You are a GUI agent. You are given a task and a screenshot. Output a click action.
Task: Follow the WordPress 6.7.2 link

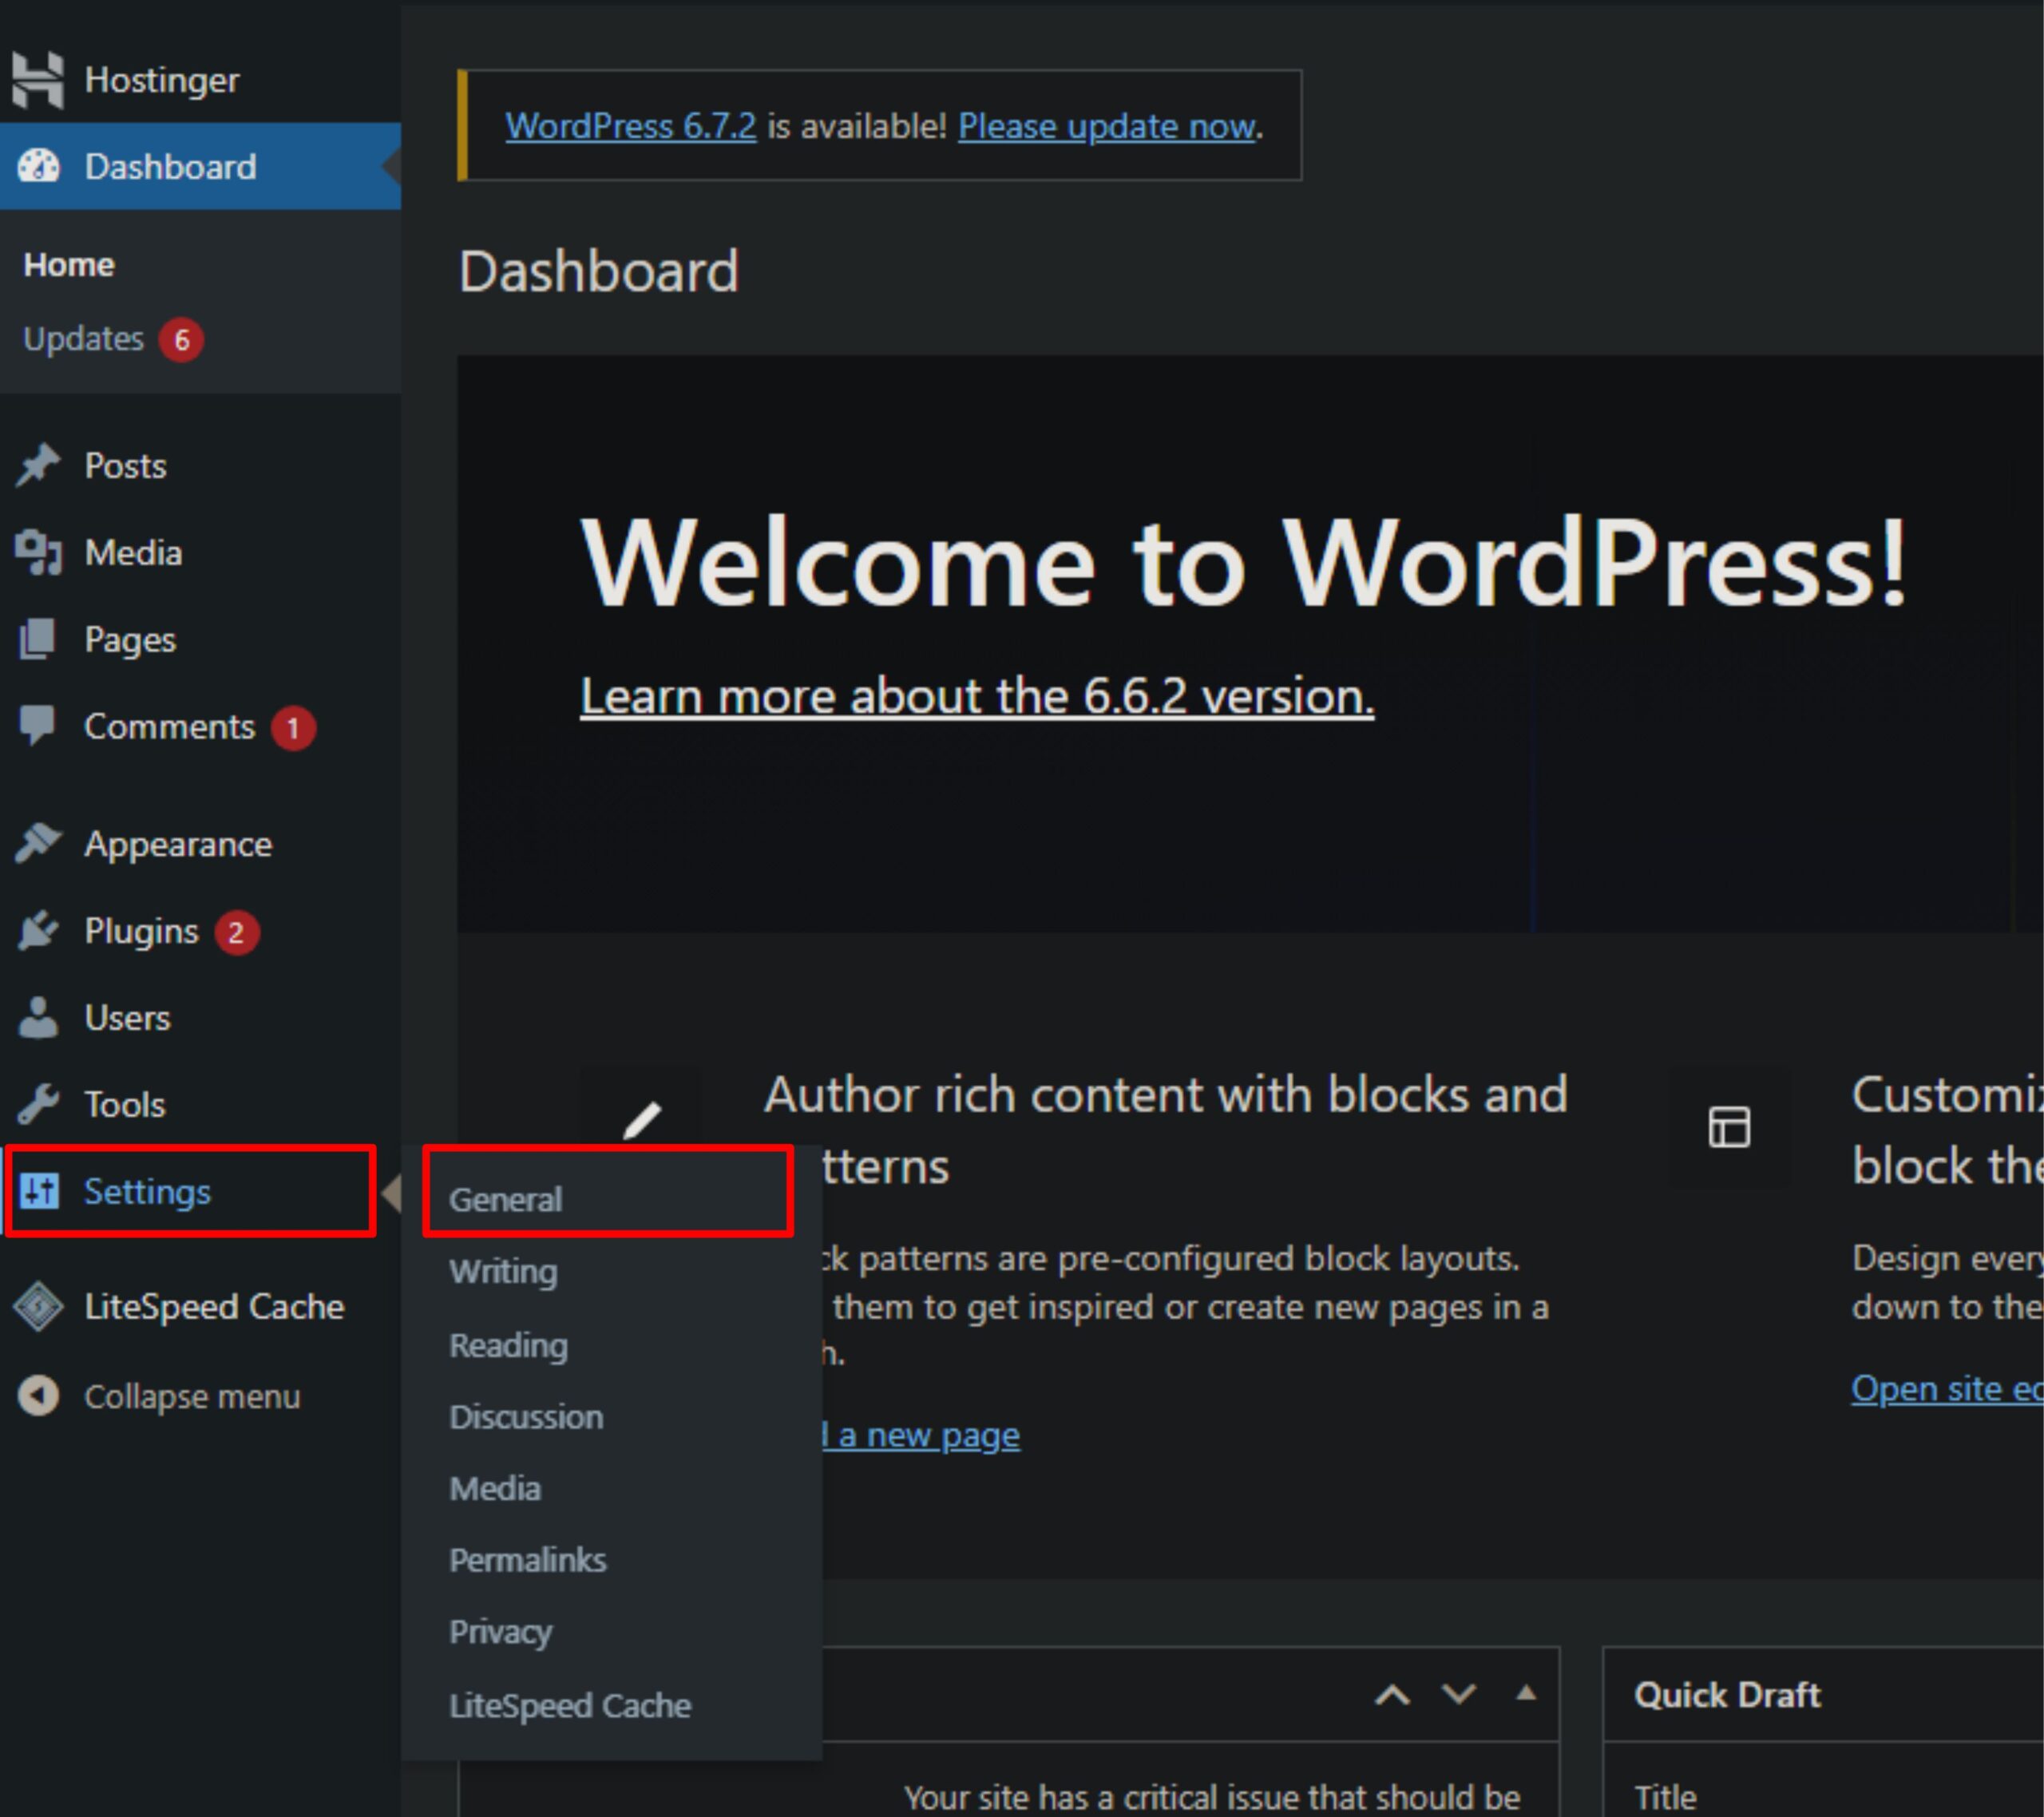click(631, 126)
